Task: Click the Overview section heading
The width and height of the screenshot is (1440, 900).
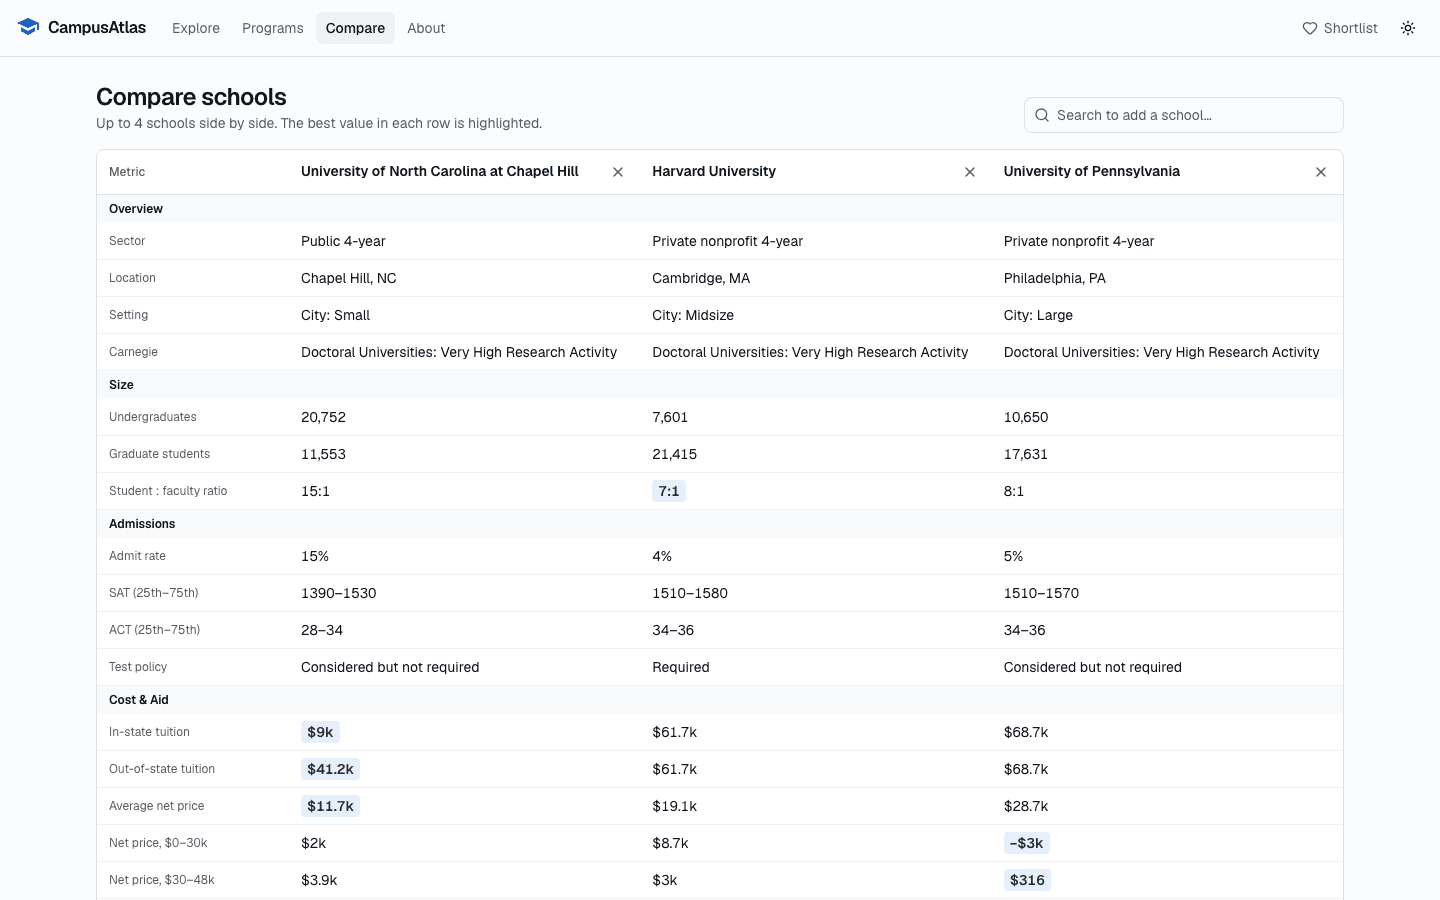Action: [136, 209]
